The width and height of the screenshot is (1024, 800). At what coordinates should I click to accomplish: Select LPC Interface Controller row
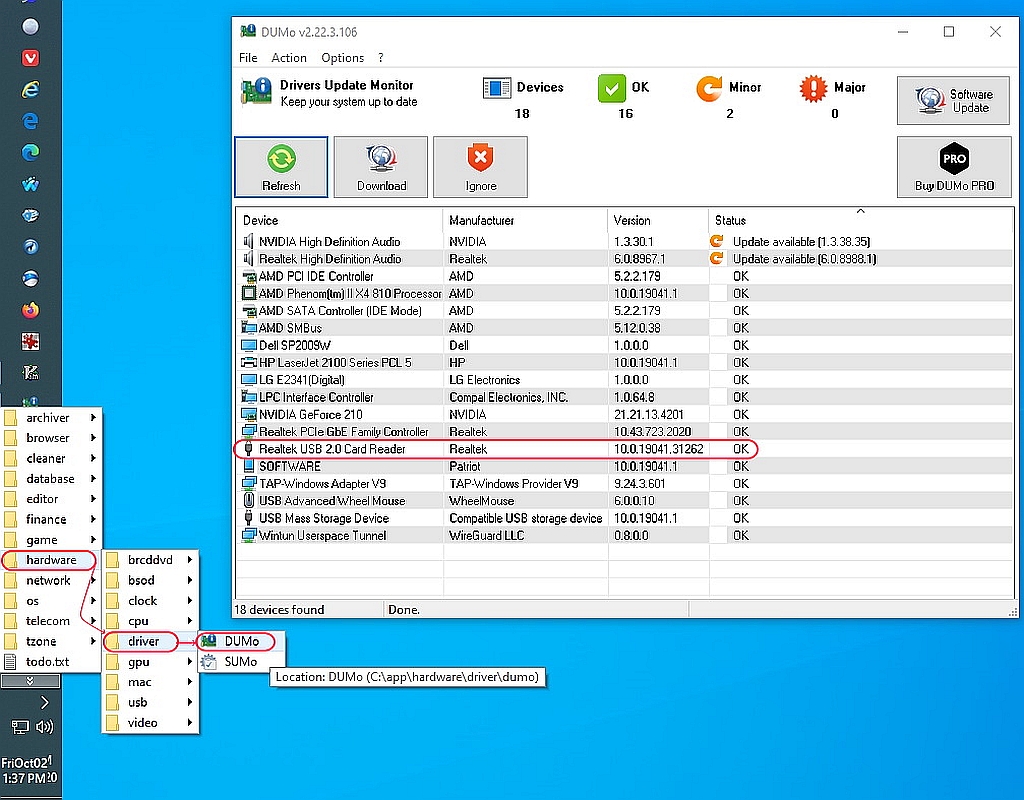624,397
